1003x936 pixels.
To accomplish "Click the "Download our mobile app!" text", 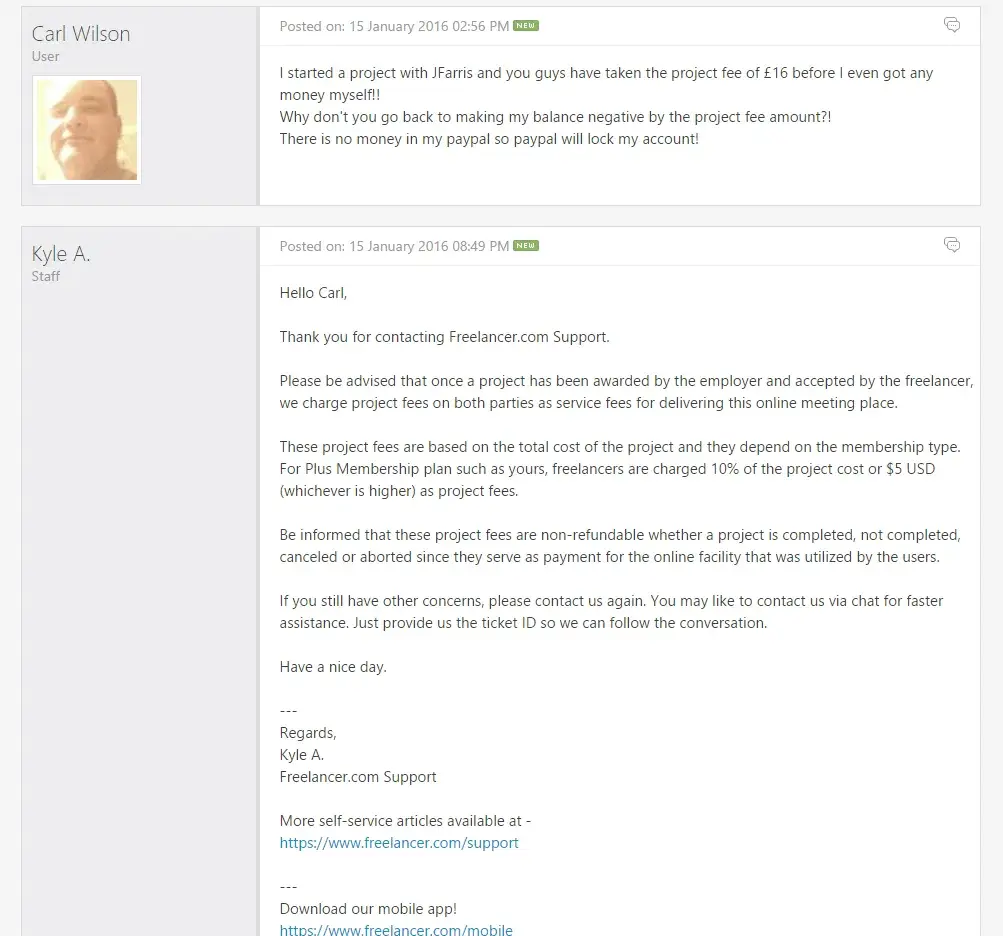I will click(x=368, y=909).
